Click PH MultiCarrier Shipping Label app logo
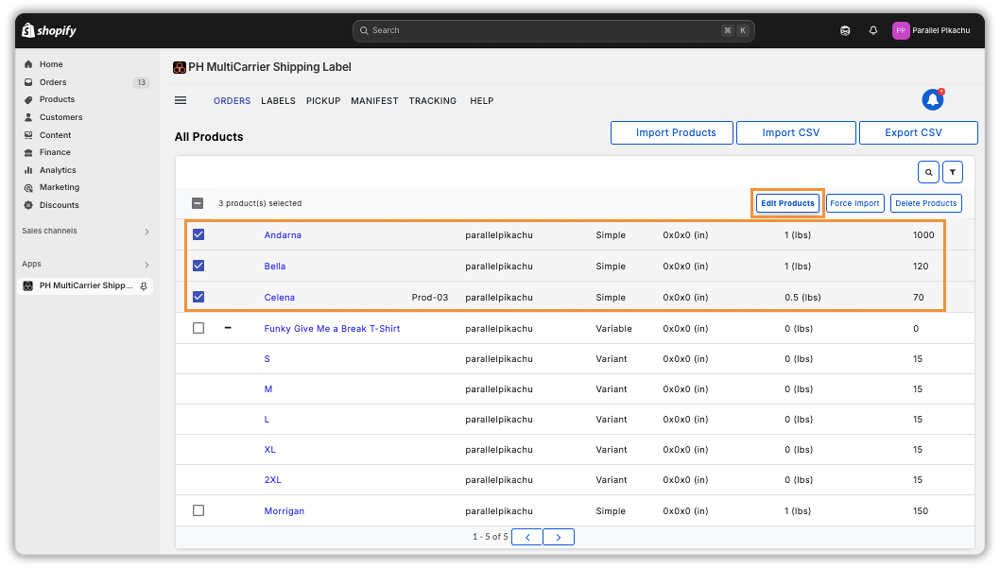 (x=179, y=67)
